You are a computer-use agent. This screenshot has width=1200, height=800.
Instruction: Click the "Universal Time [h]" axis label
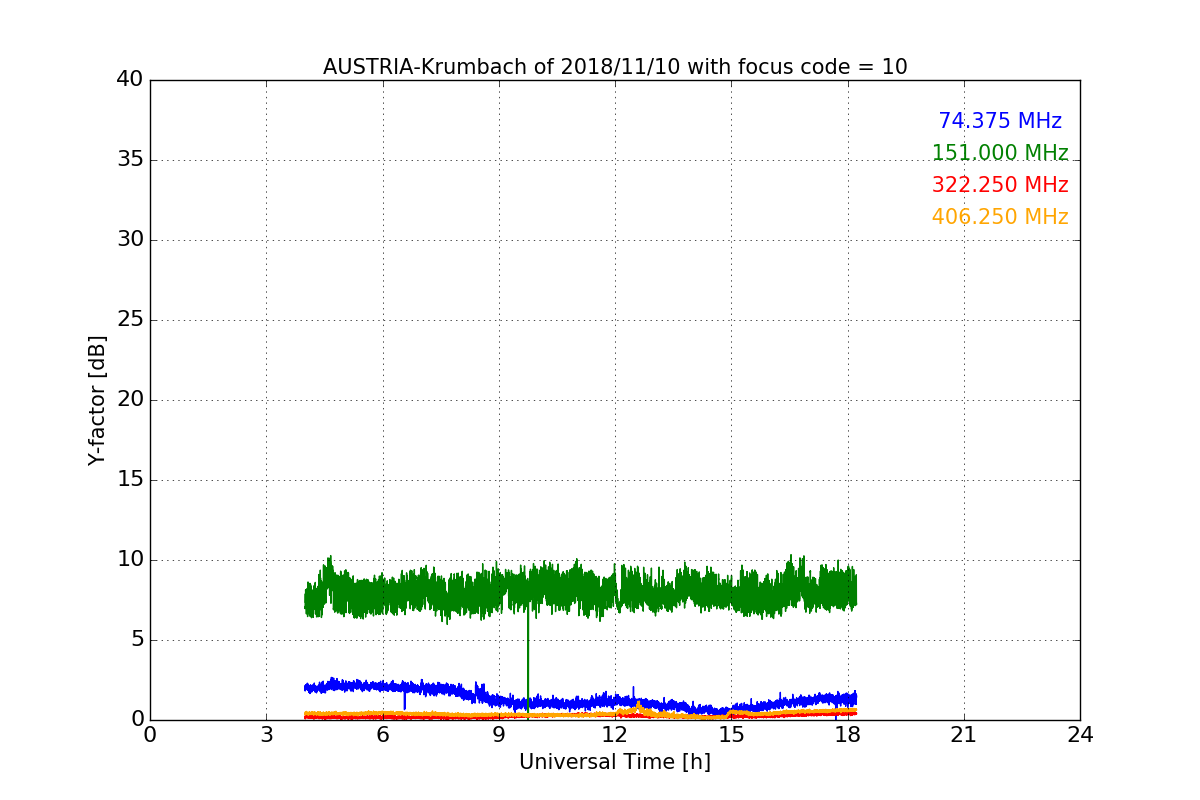(615, 762)
